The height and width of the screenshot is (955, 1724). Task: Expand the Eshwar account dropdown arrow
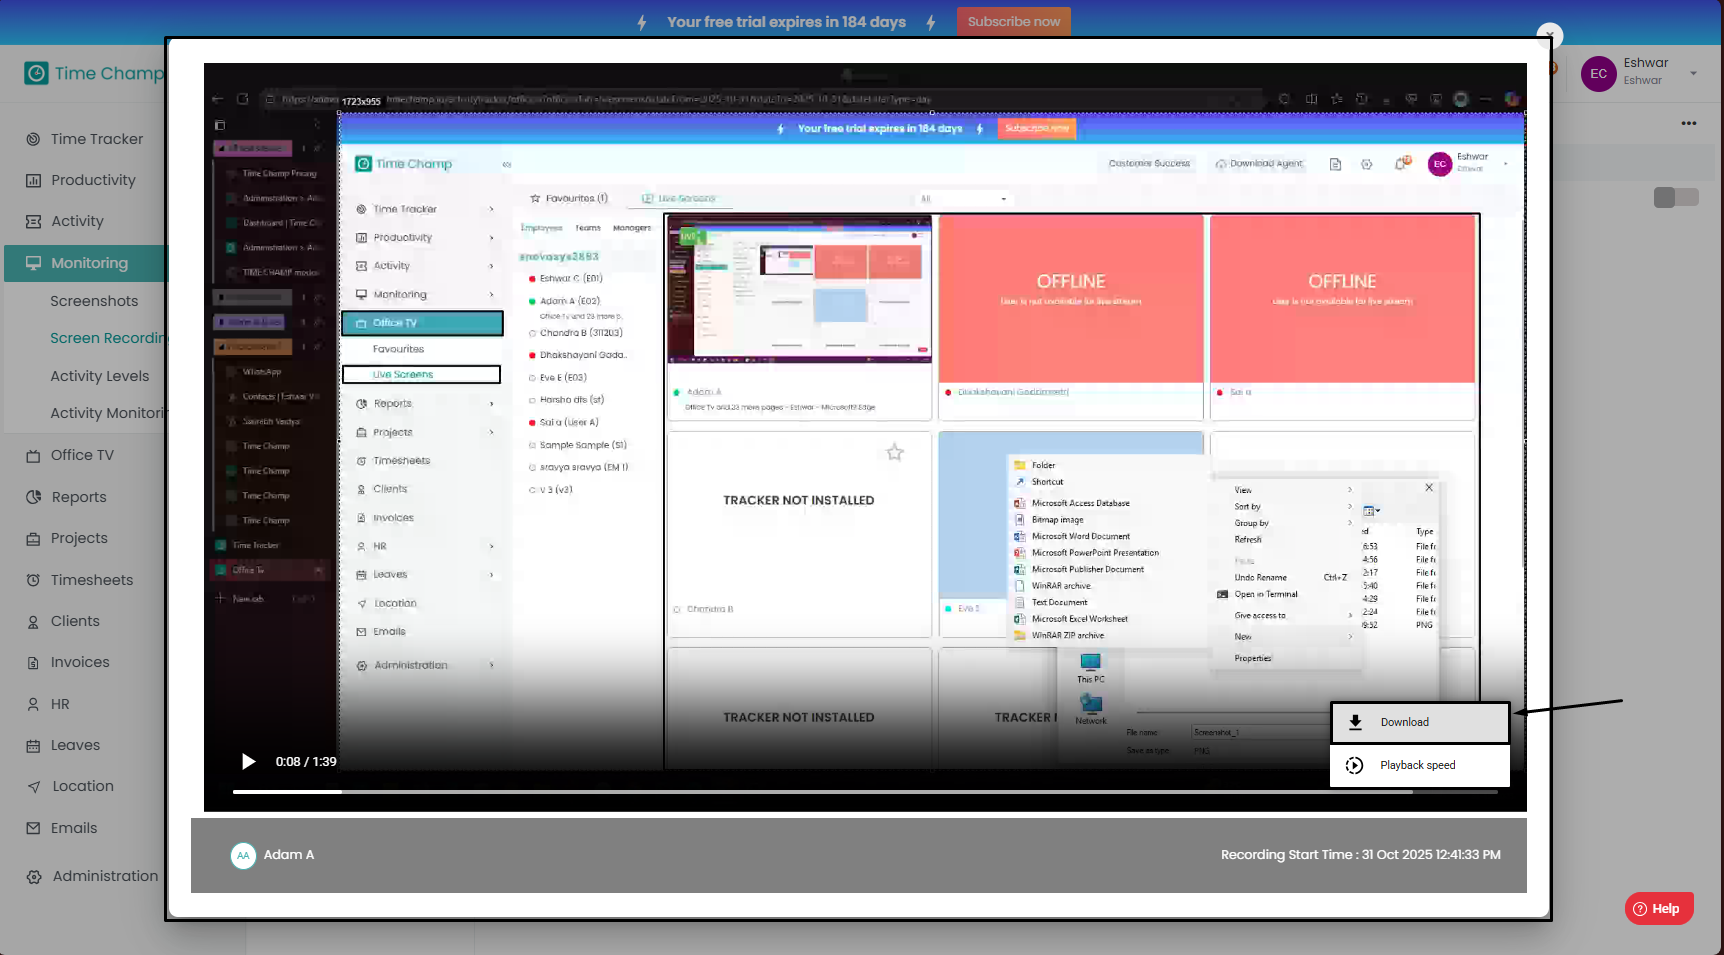[1693, 73]
